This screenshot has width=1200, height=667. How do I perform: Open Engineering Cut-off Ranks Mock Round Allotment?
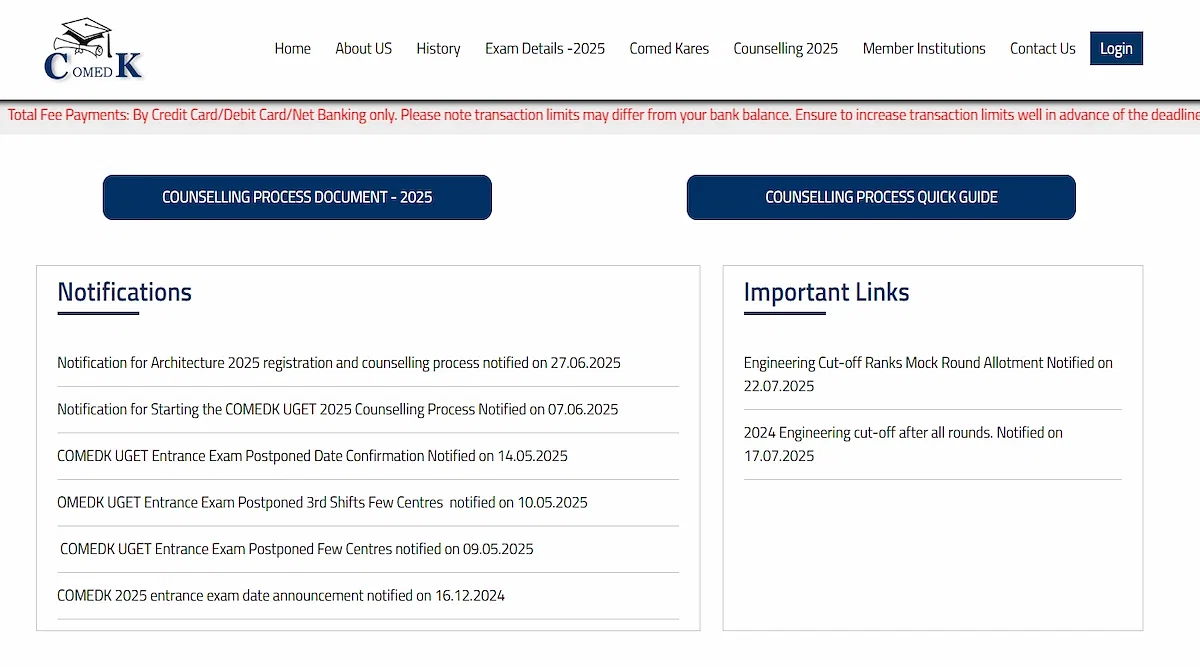(x=928, y=374)
